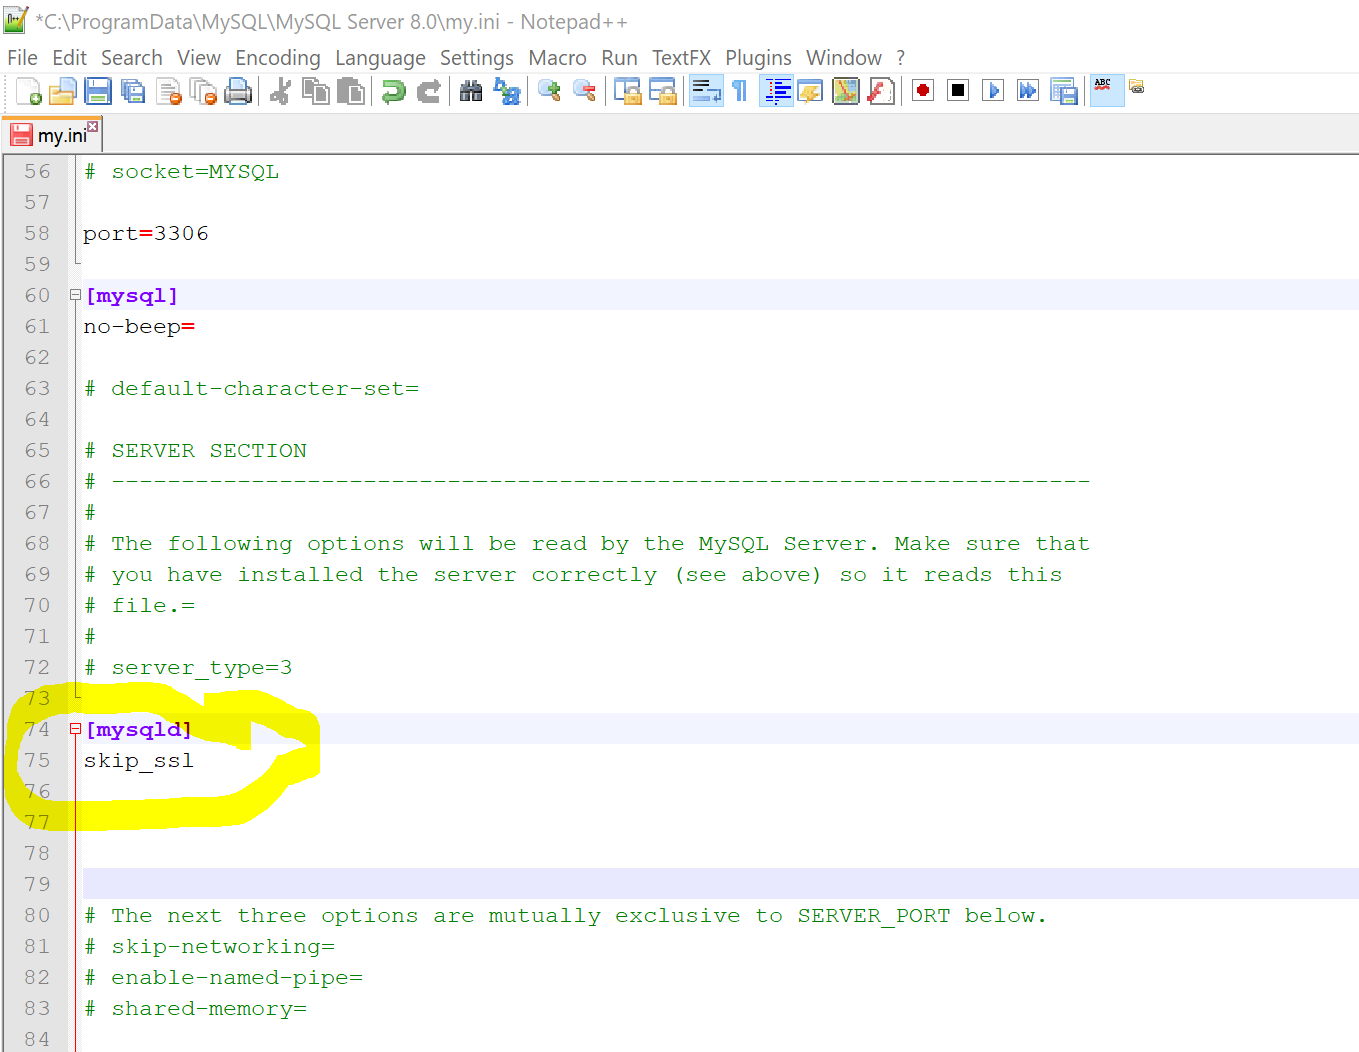
Task: Toggle synchronized horizontal scrolling
Action: (x=662, y=92)
